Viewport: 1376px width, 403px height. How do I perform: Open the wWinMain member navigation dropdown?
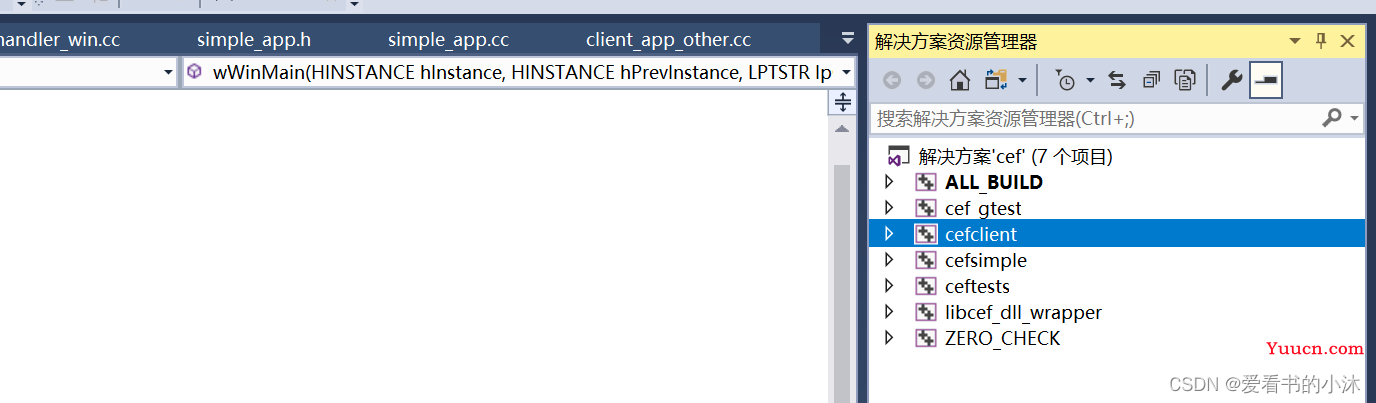[846, 72]
